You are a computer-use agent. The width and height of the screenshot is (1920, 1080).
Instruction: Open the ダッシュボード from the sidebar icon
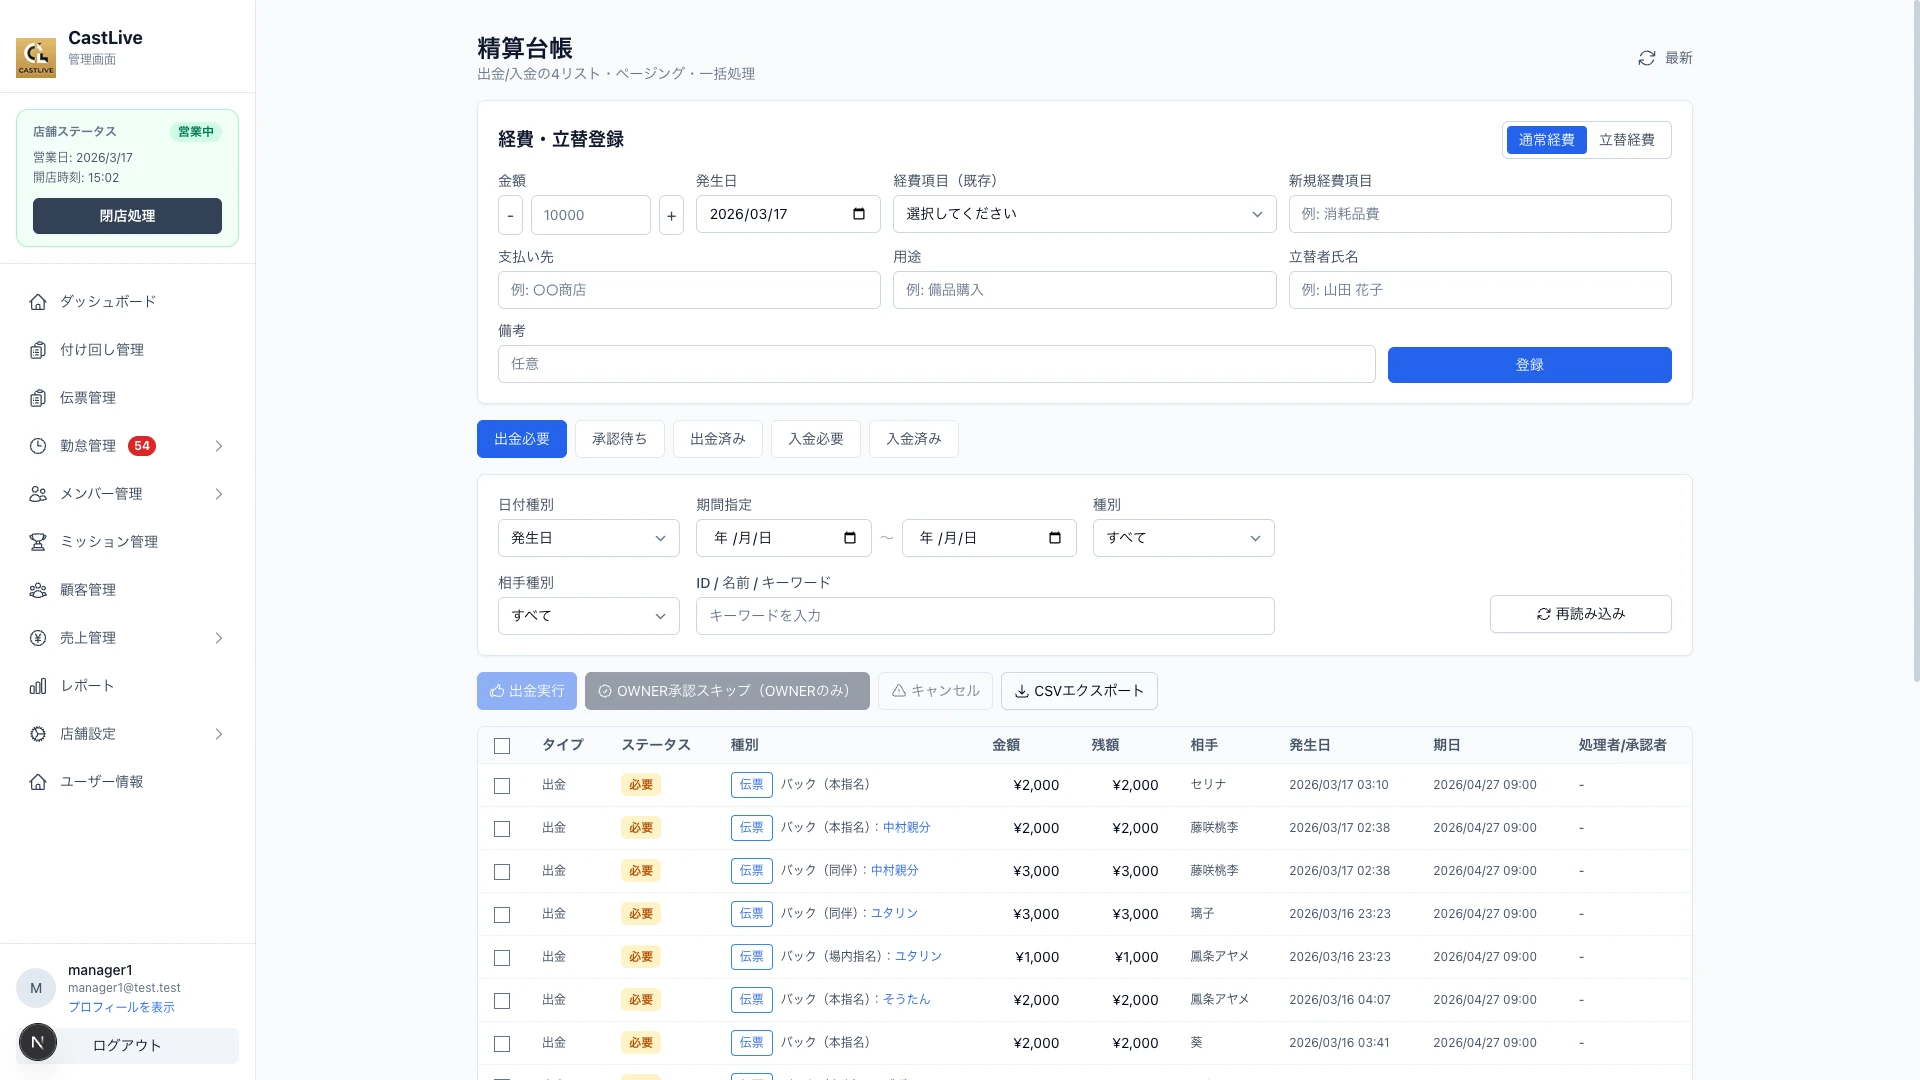[38, 301]
